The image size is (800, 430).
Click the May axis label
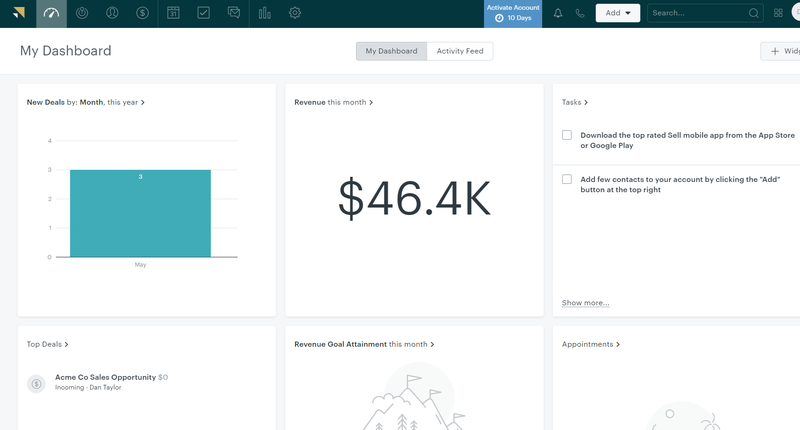click(140, 265)
